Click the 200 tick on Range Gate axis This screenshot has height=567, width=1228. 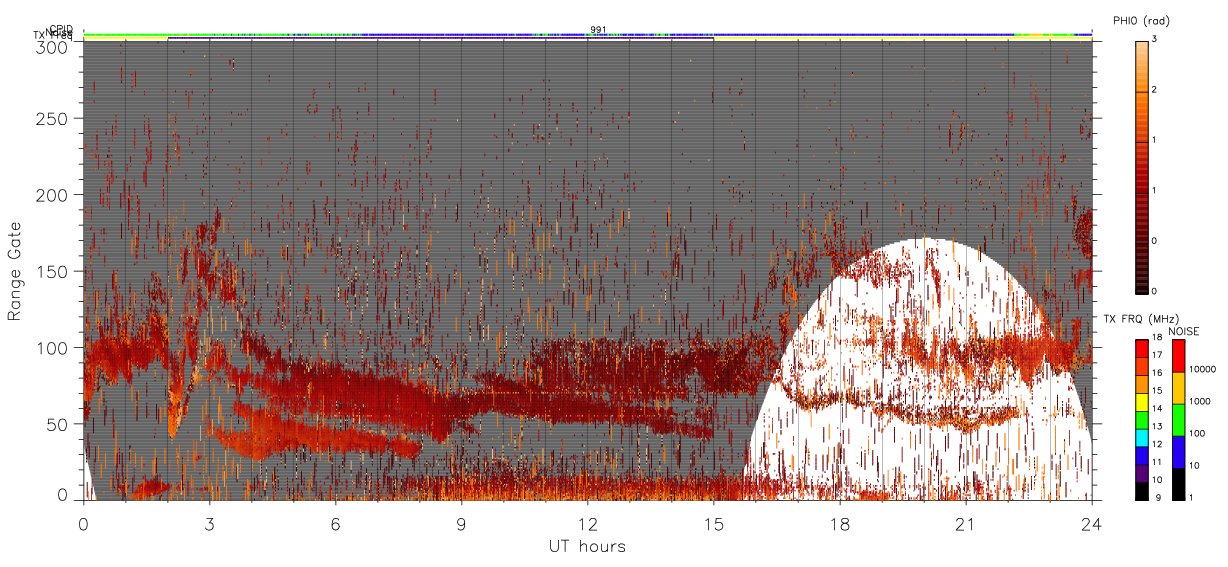[x=54, y=195]
